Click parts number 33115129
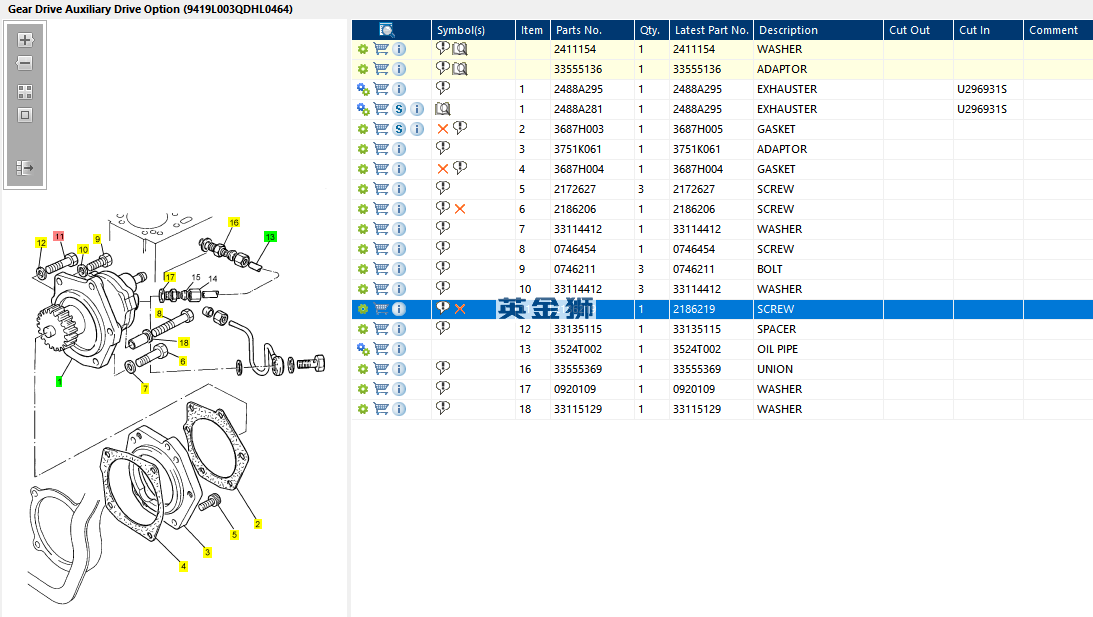Image resolution: width=1093 pixels, height=617 pixels. click(578, 409)
